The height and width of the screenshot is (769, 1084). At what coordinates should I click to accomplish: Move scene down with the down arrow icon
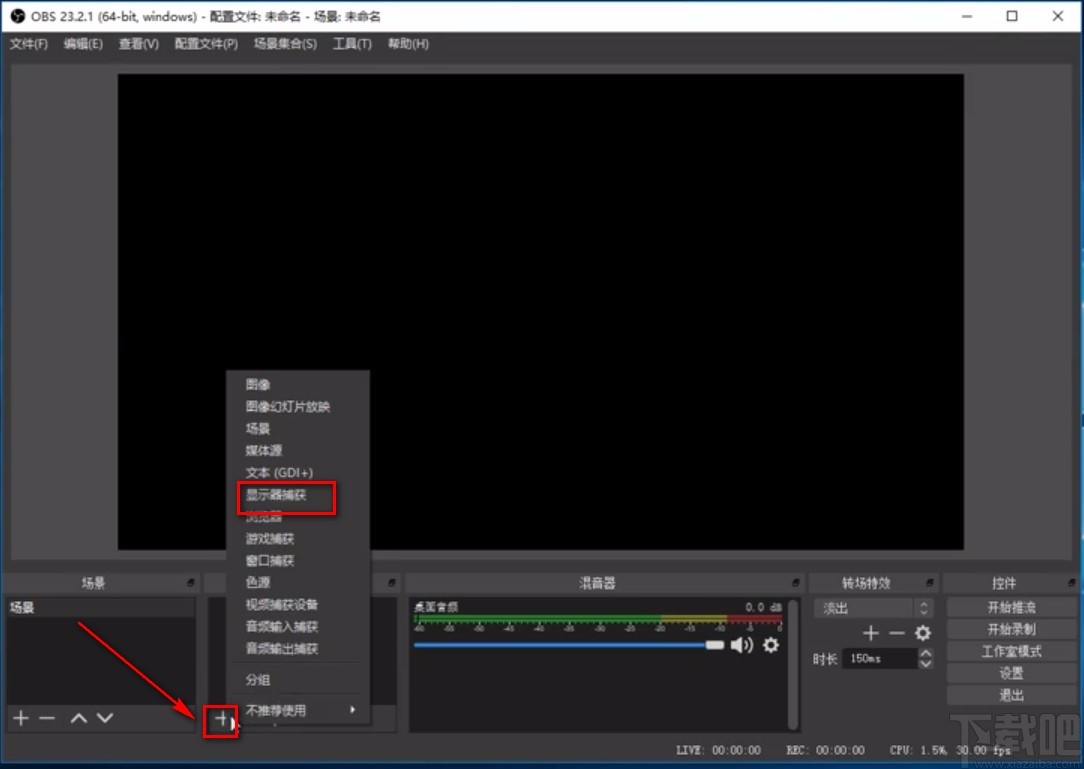click(x=104, y=717)
